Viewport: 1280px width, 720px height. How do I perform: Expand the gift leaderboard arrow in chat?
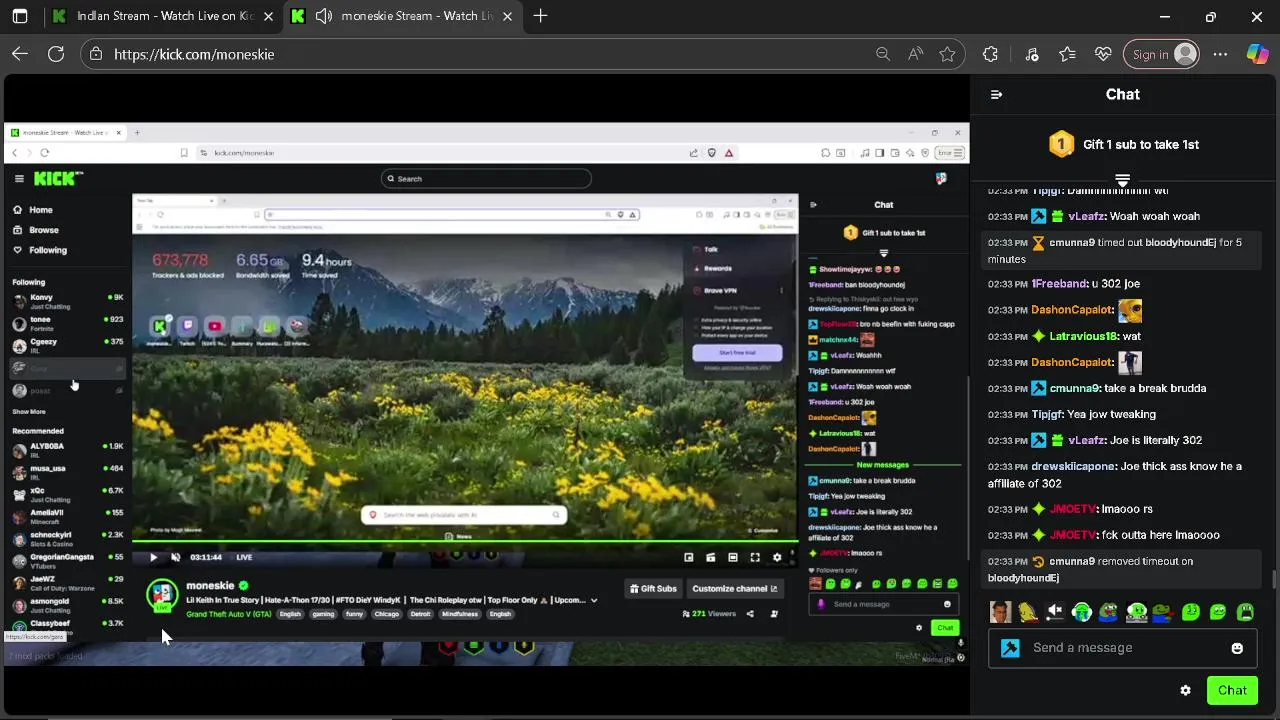[x=1122, y=180]
